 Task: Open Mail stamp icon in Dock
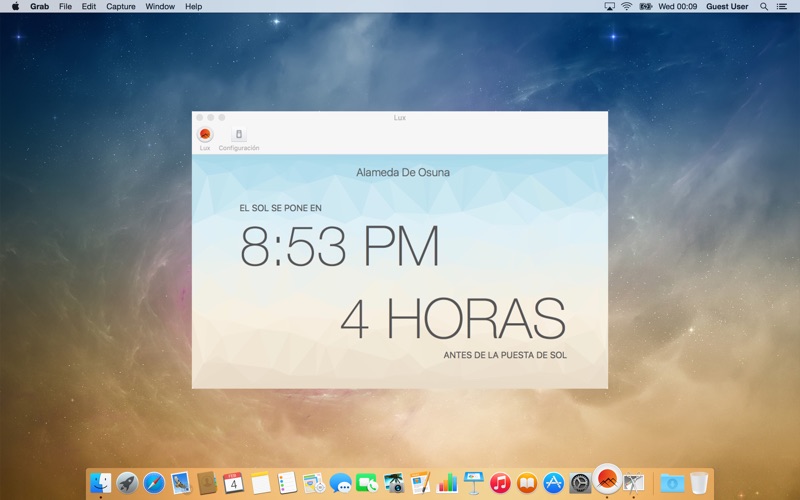point(181,482)
